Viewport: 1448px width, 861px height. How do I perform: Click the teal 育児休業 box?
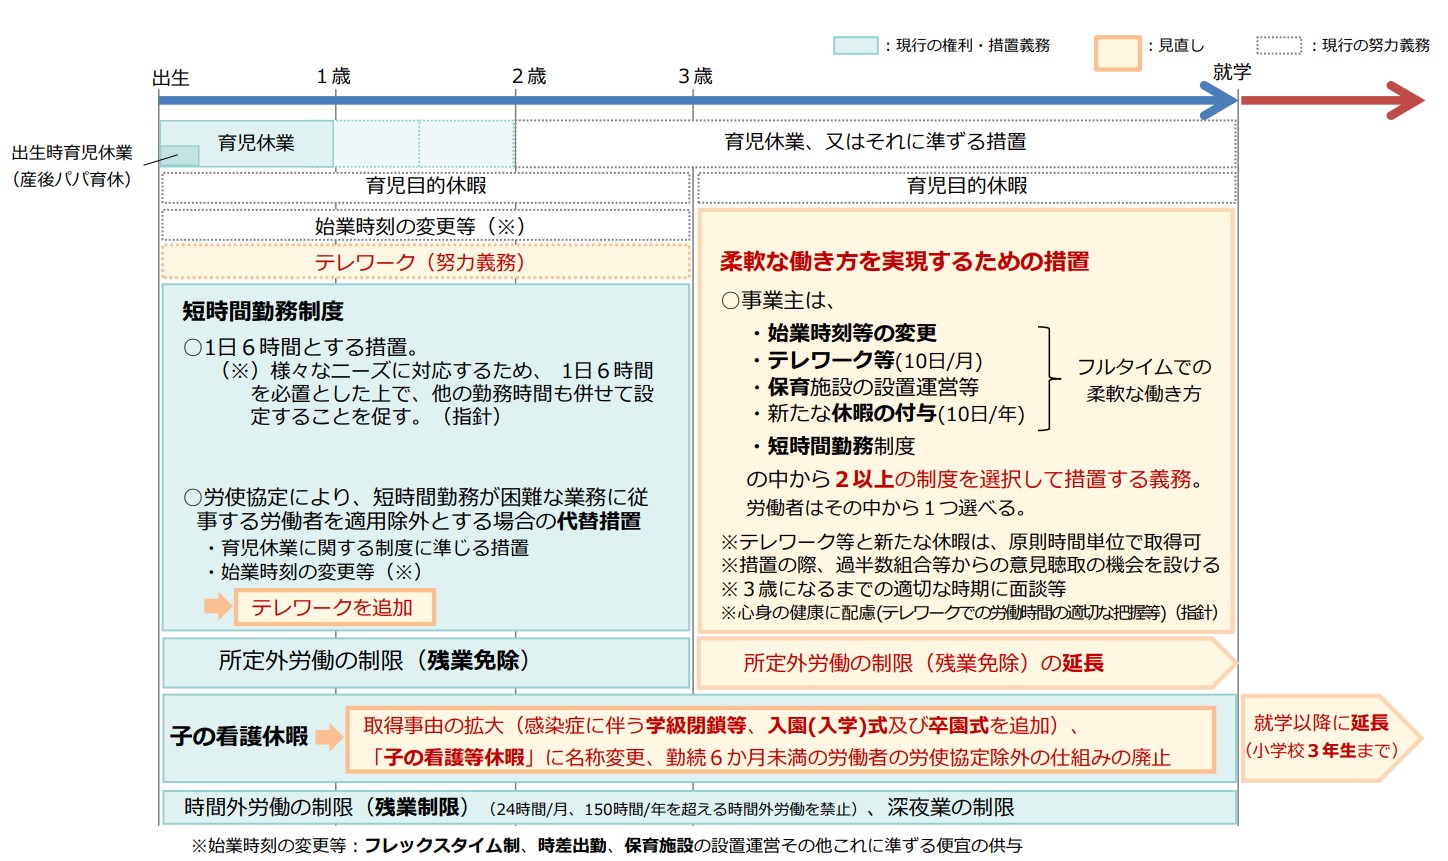(x=246, y=143)
